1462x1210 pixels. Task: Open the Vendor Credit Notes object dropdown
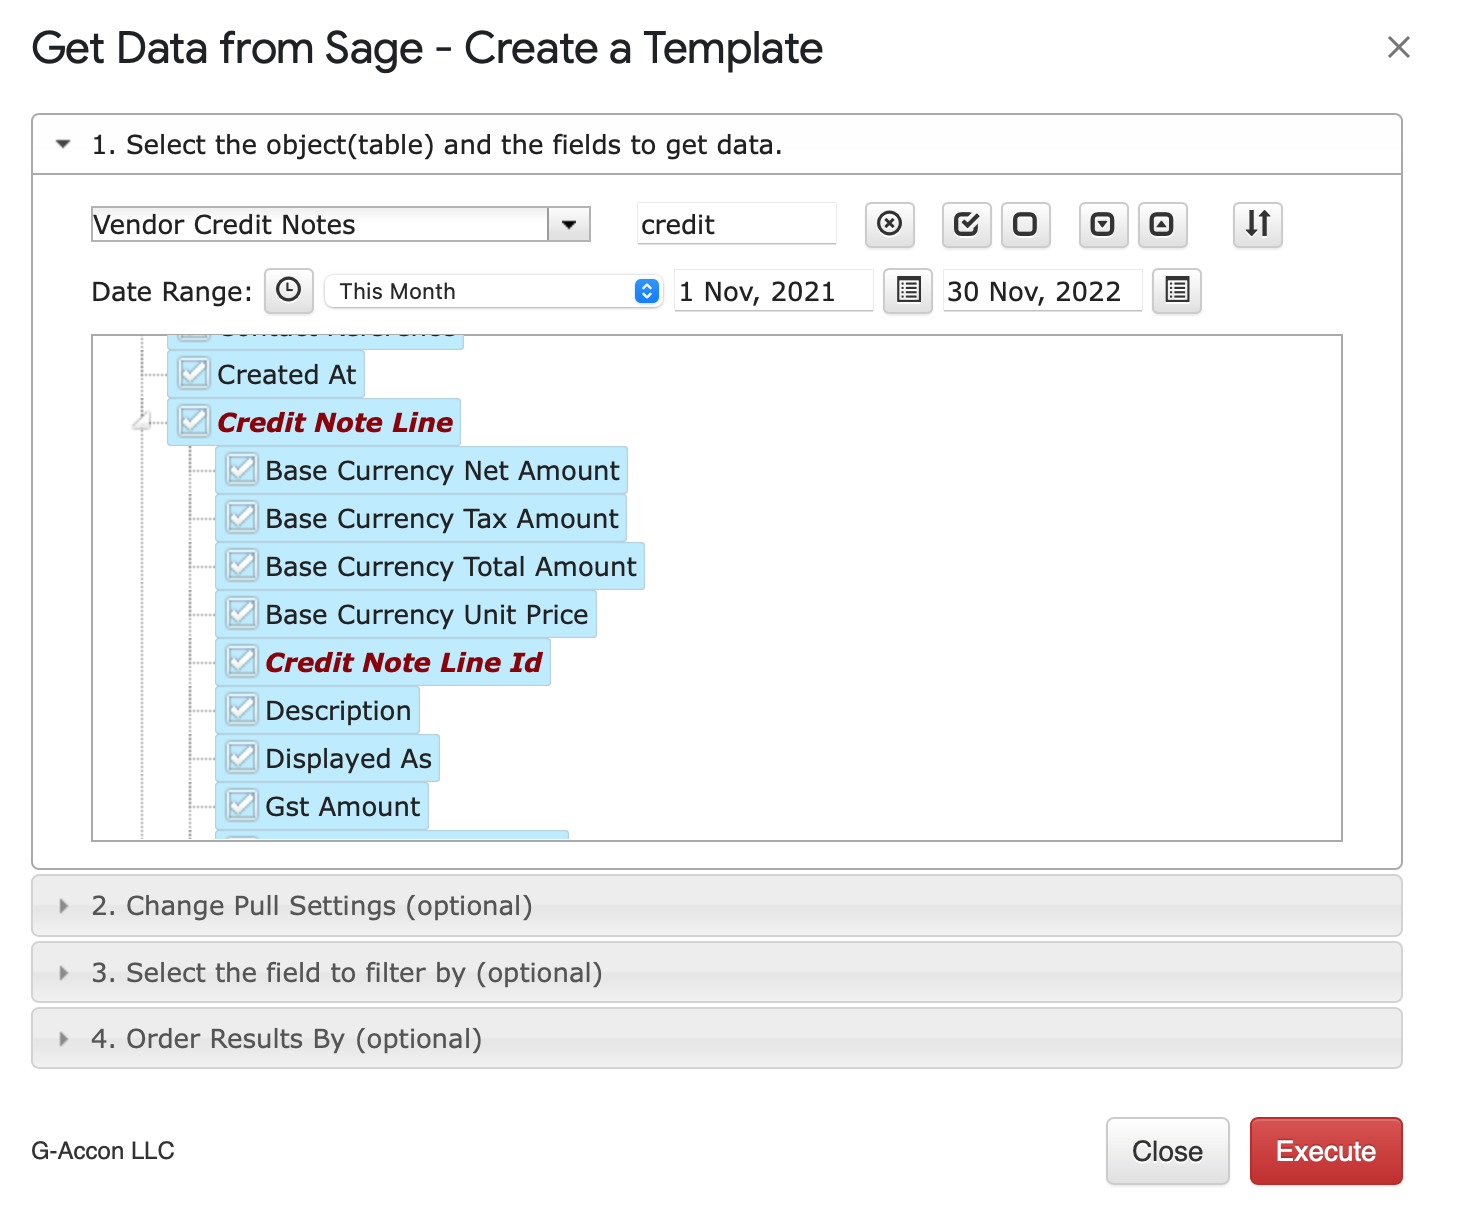[569, 224]
